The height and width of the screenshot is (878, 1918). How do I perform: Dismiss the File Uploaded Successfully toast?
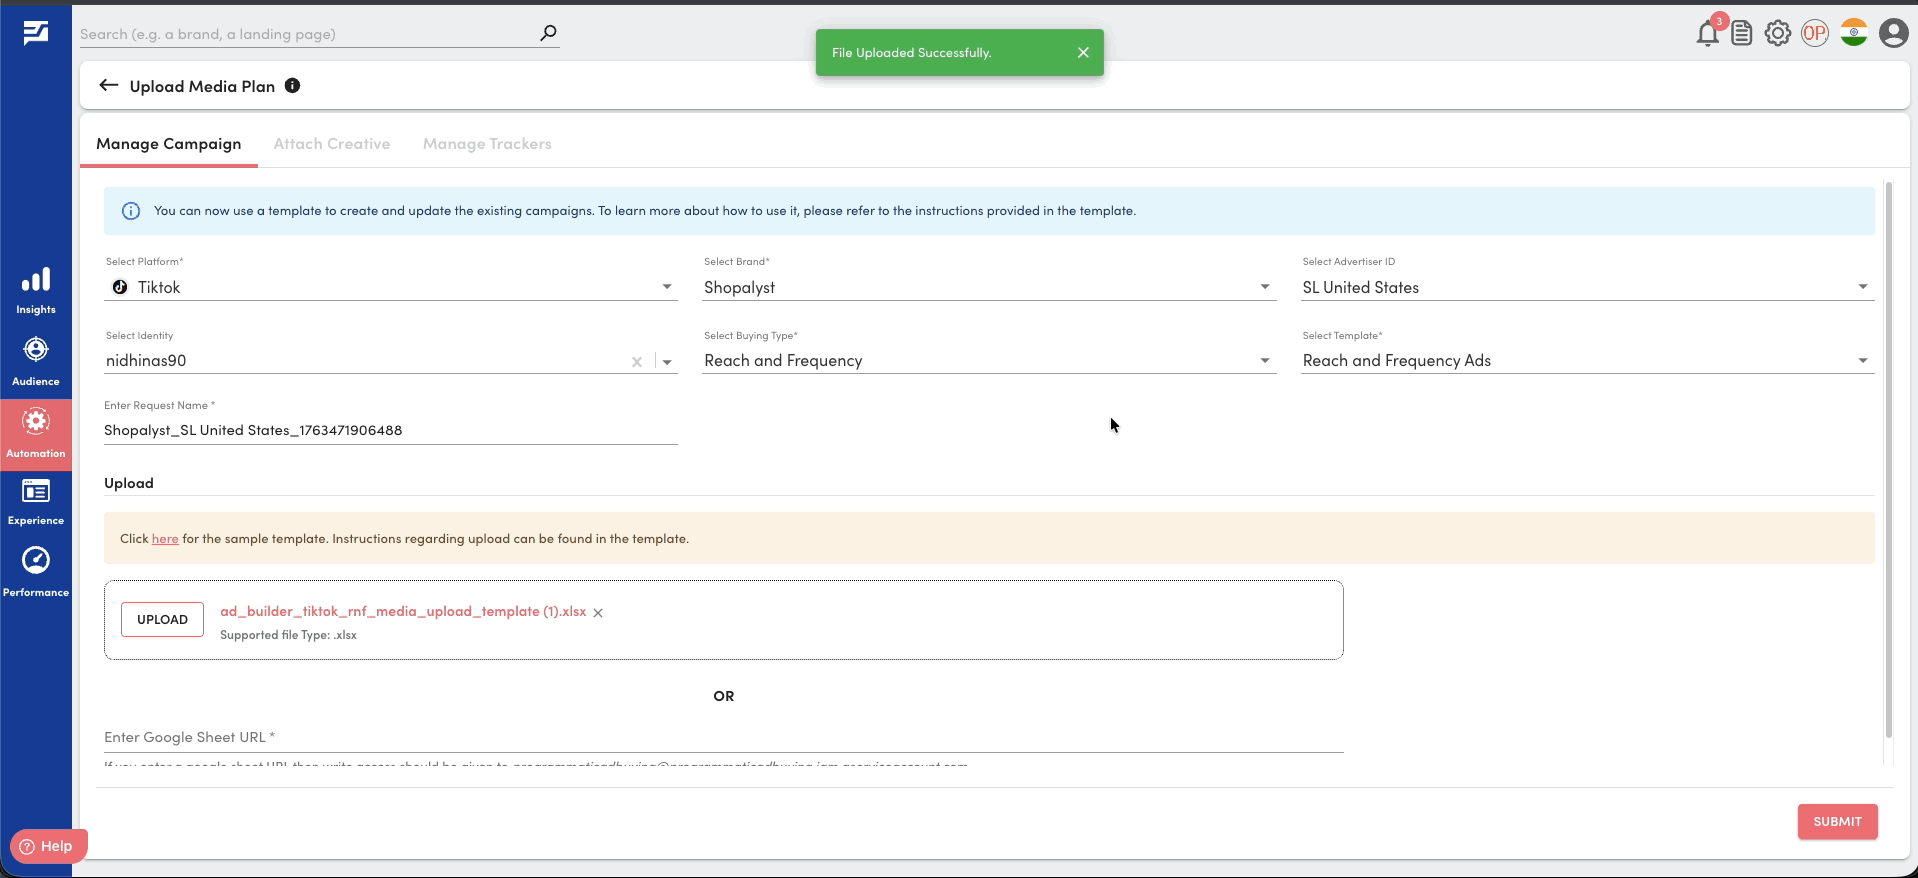pos(1083,52)
